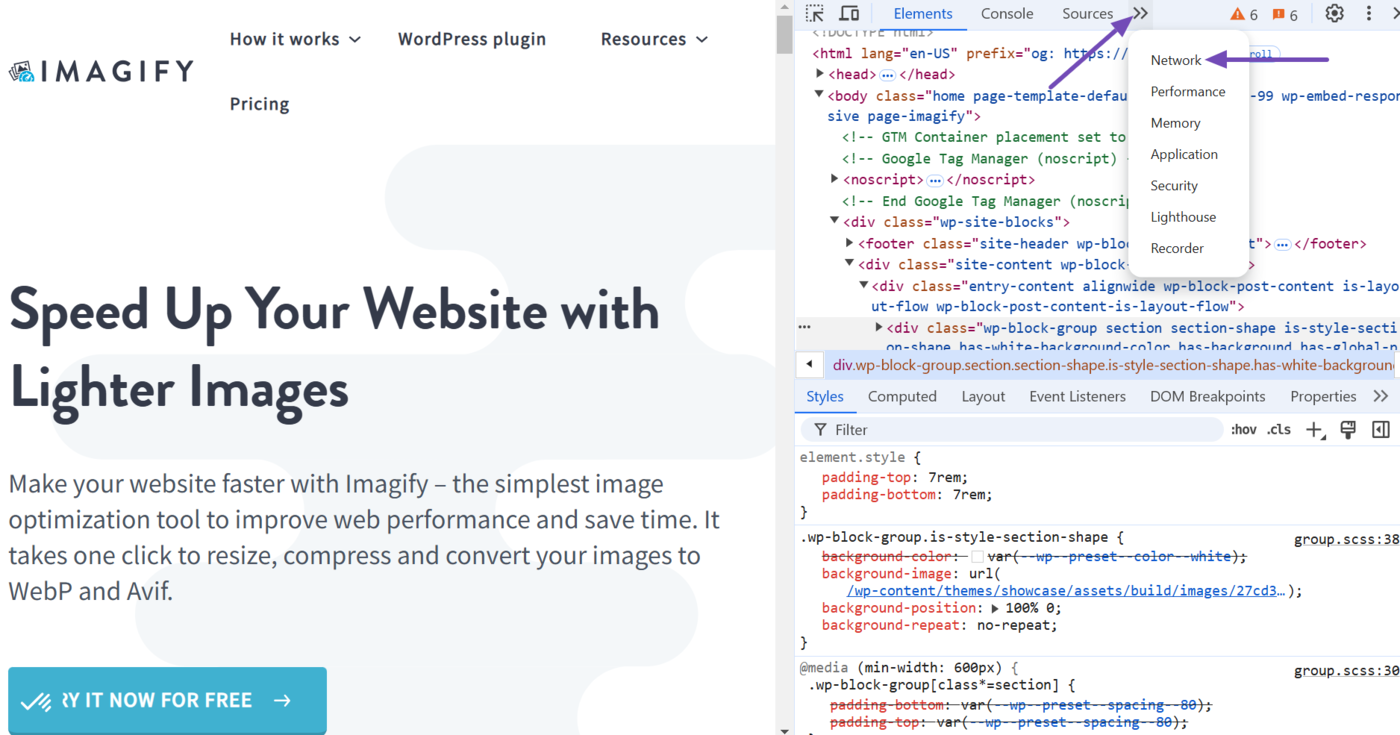1400x735 pixels.
Task: Open Lighthouse from the overflow menu
Action: (x=1183, y=217)
